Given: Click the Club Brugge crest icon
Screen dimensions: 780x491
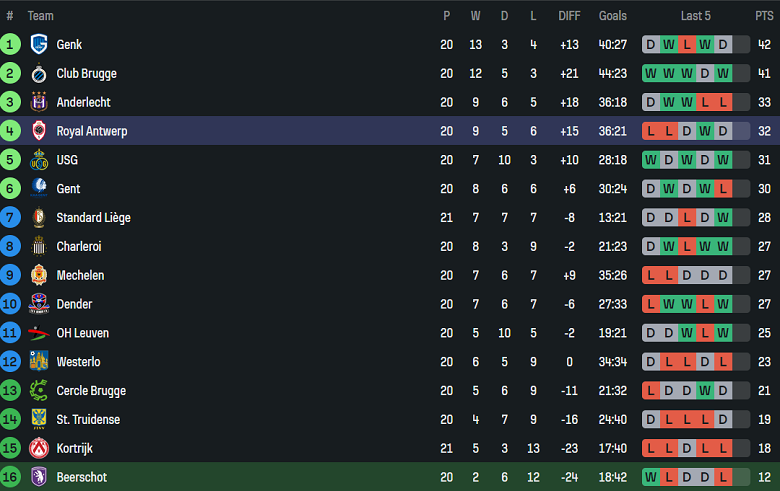Looking at the screenshot, I should [x=39, y=73].
